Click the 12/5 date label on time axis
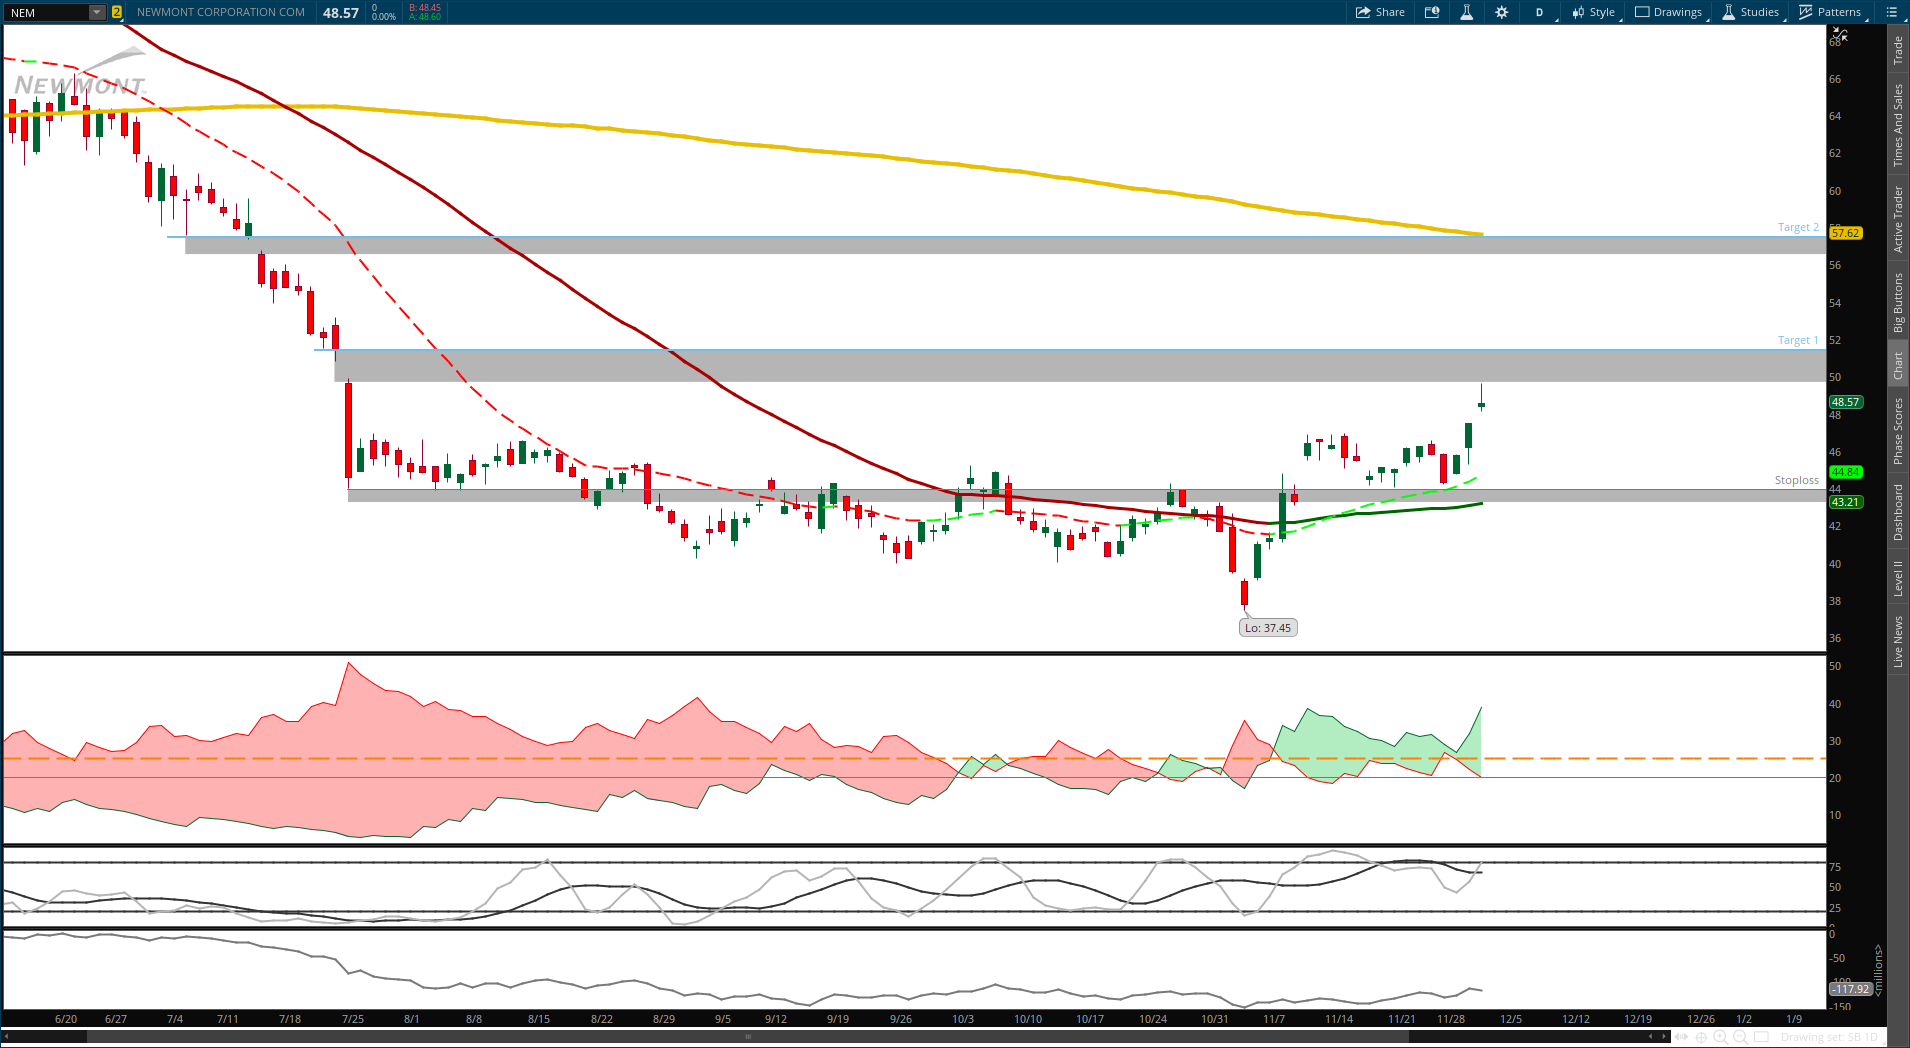Screen dimensions: 1910x1048 click(x=1511, y=1019)
